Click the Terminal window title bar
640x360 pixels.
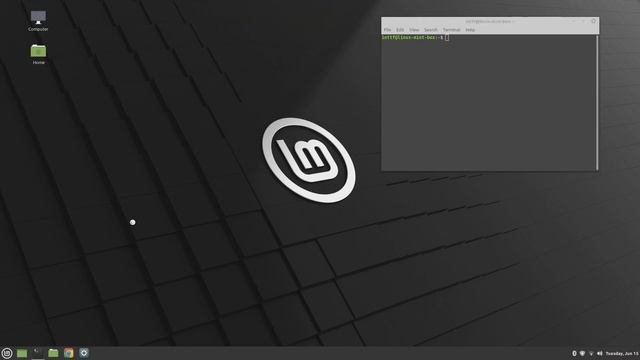point(490,21)
